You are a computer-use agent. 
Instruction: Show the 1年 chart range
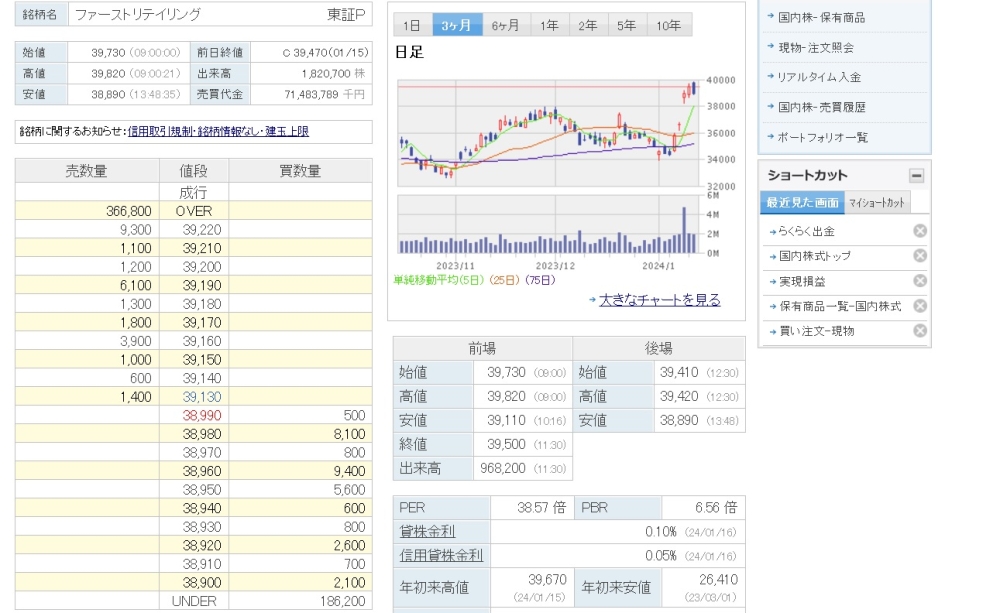click(x=549, y=25)
